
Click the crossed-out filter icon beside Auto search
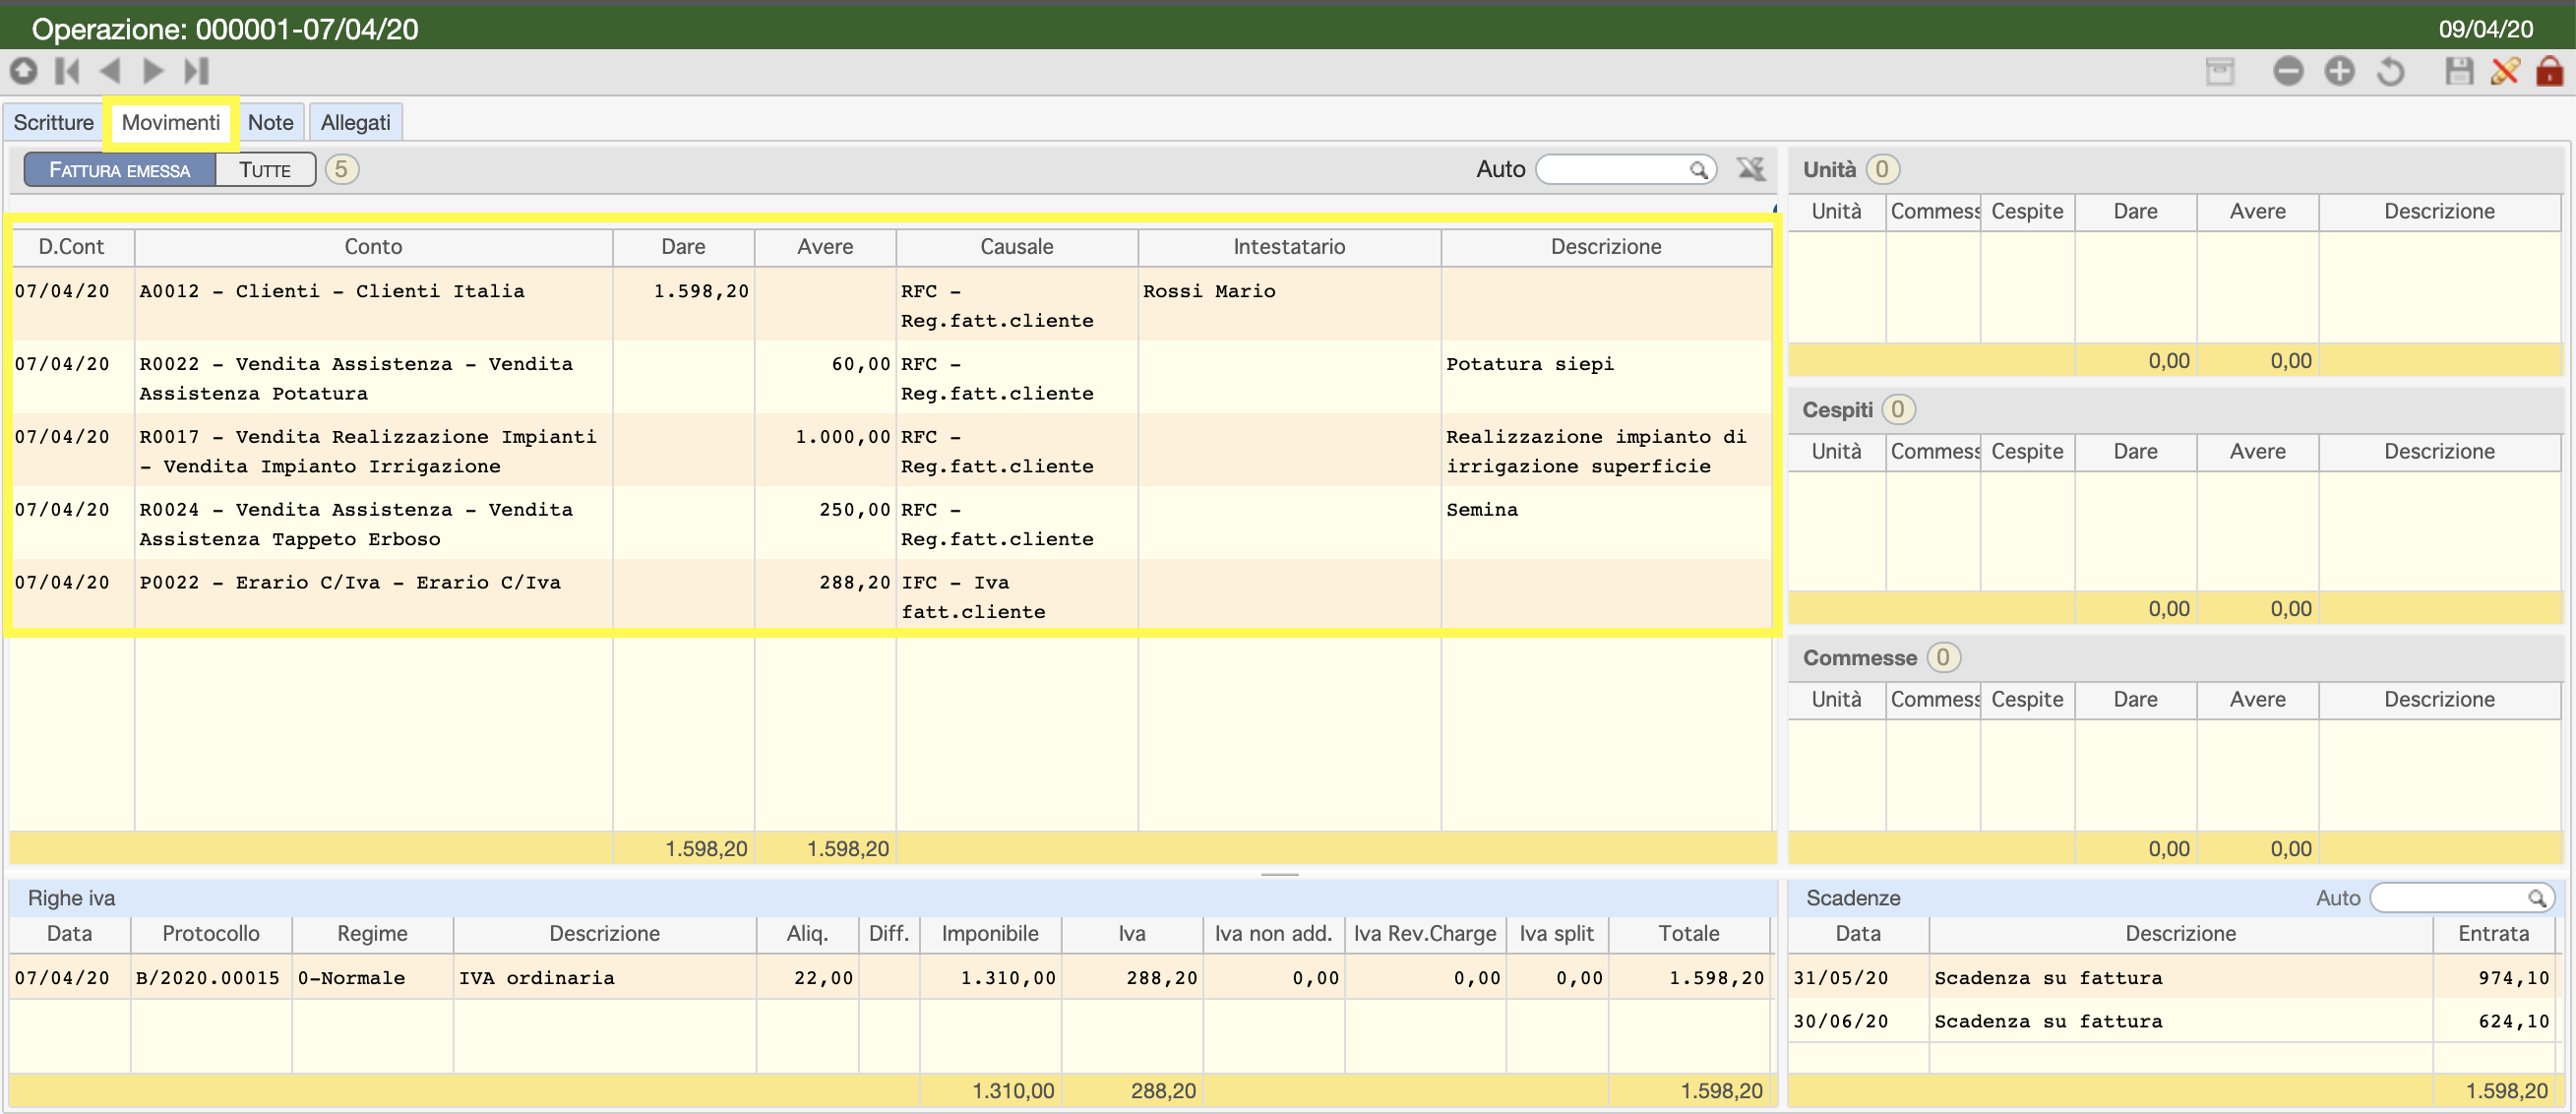point(1751,169)
